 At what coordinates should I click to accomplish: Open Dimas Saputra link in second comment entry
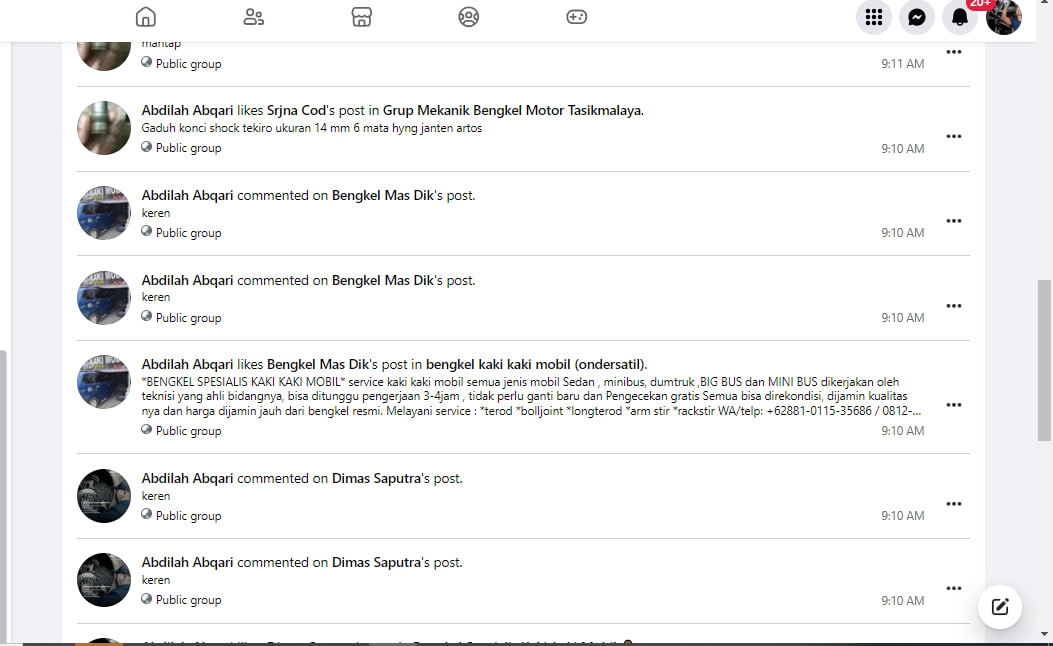[376, 562]
